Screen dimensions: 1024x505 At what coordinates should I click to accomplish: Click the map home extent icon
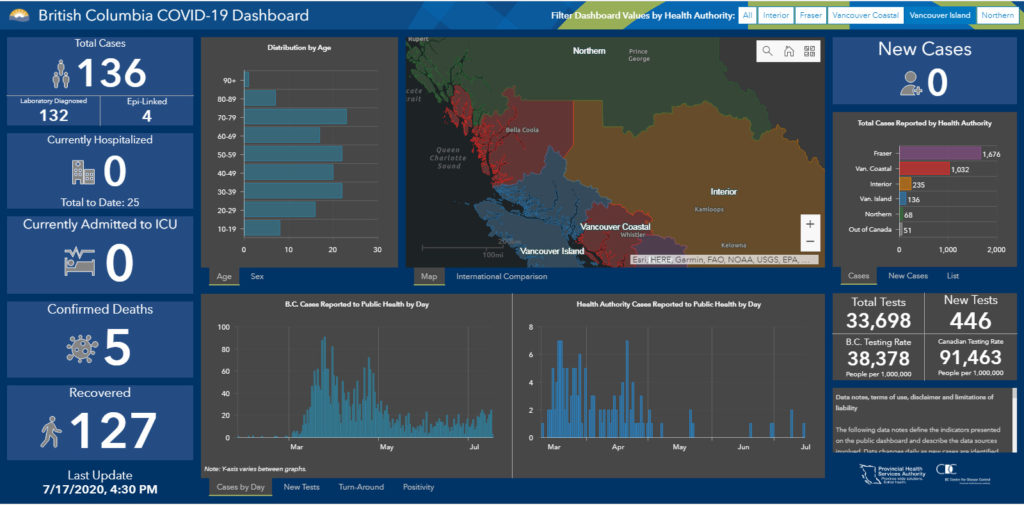pos(788,51)
